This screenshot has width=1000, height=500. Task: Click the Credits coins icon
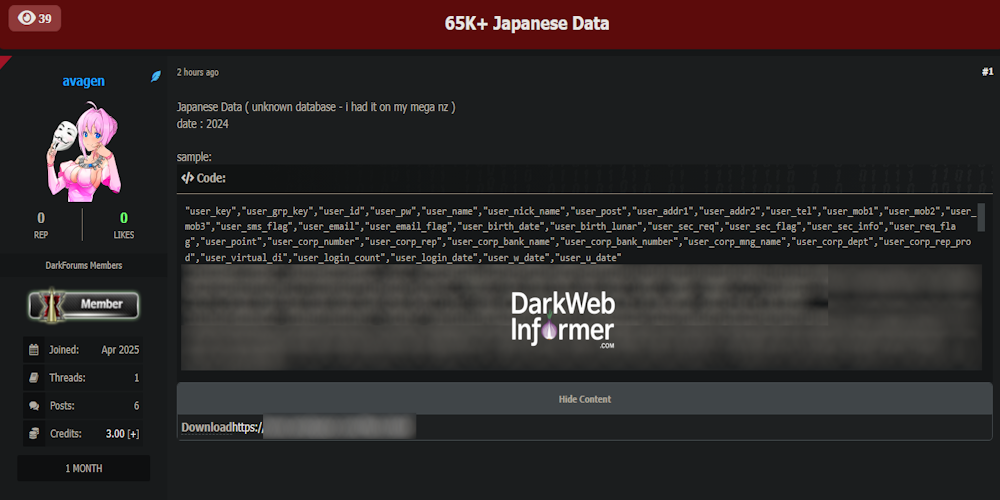[x=34, y=433]
